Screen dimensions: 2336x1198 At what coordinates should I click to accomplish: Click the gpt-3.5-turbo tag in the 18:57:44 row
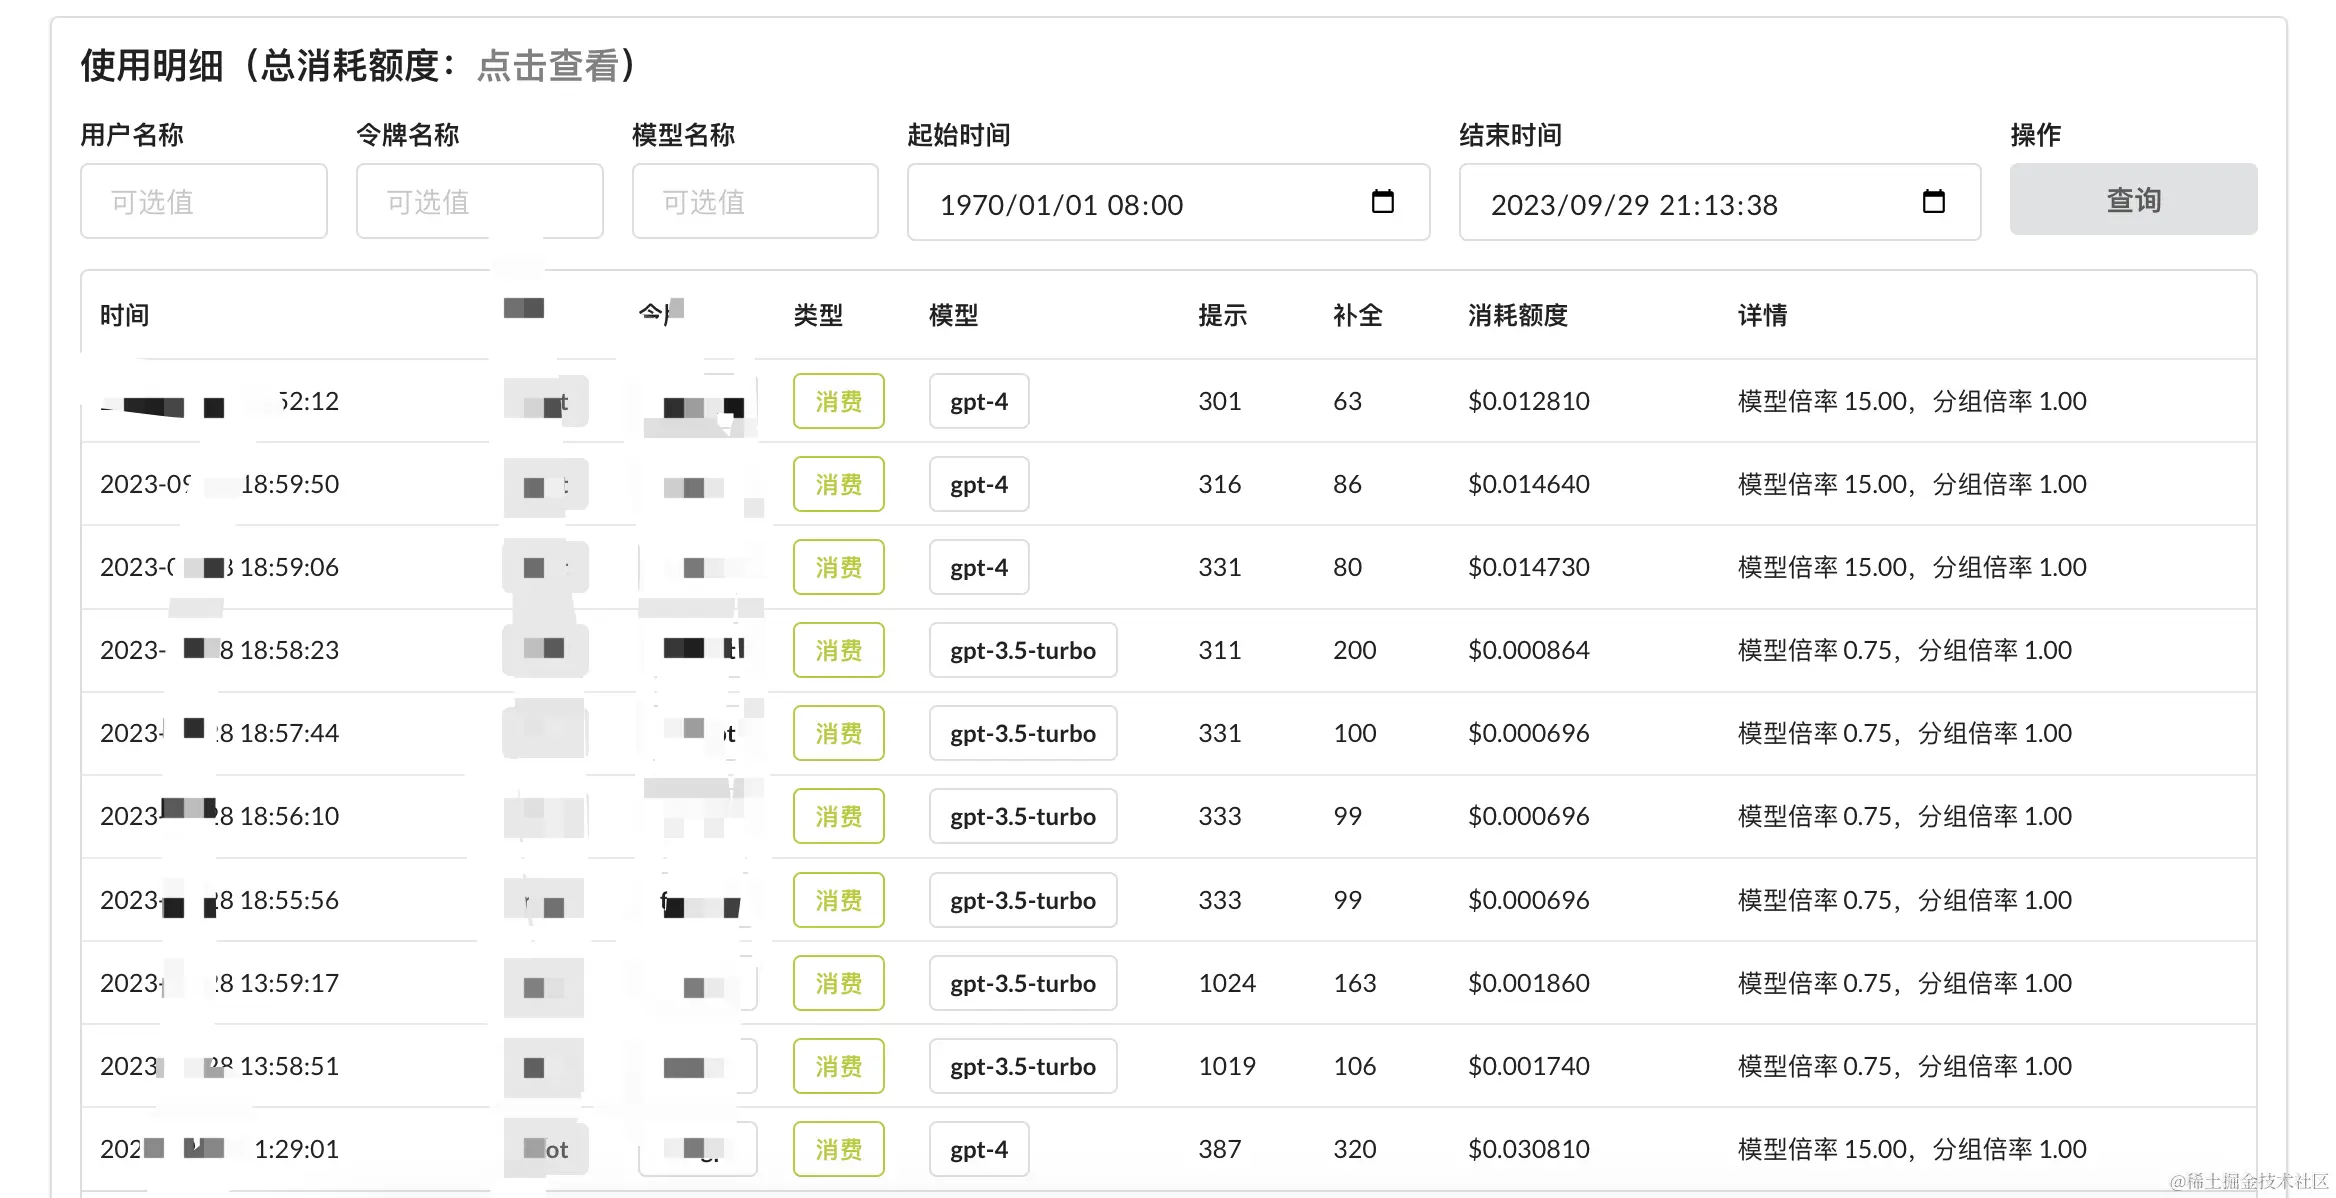point(1022,734)
